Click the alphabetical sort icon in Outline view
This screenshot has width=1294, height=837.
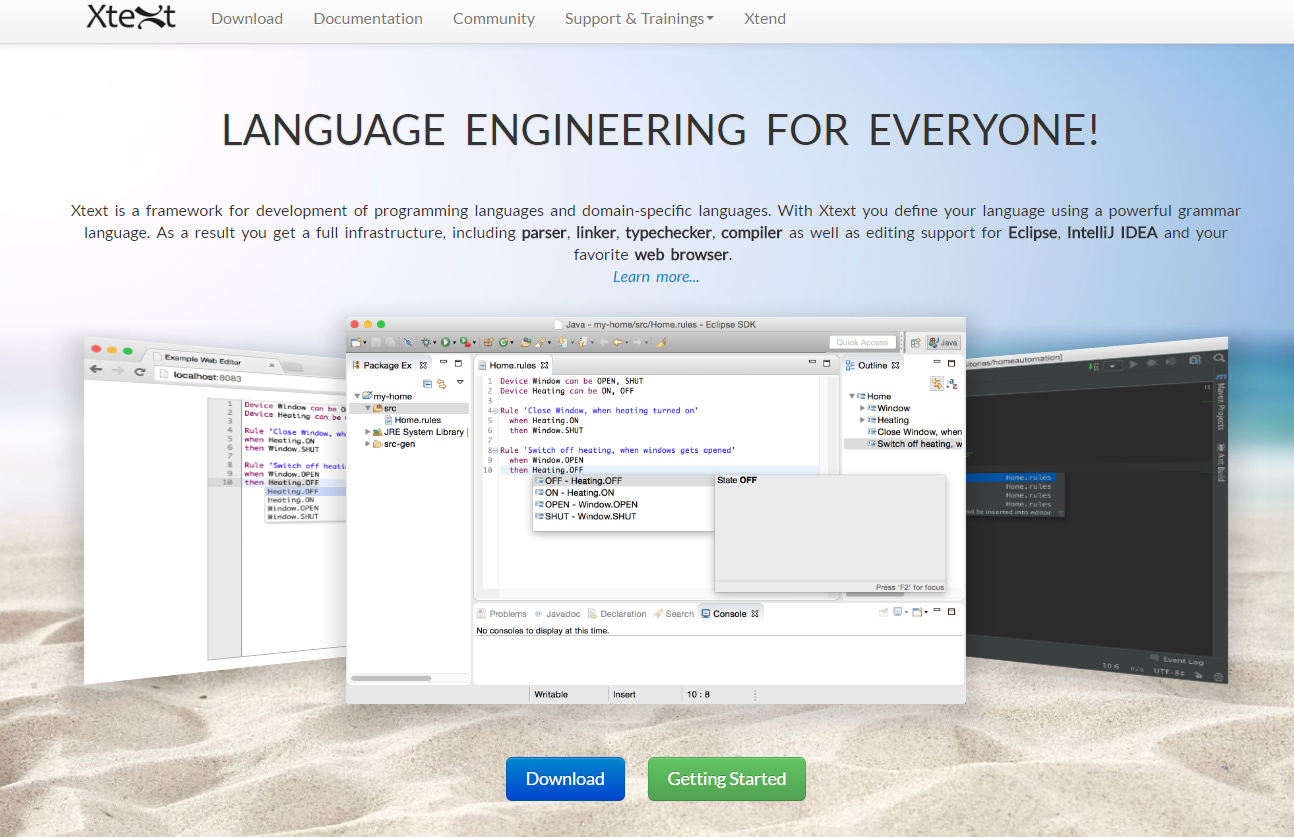[x=952, y=383]
